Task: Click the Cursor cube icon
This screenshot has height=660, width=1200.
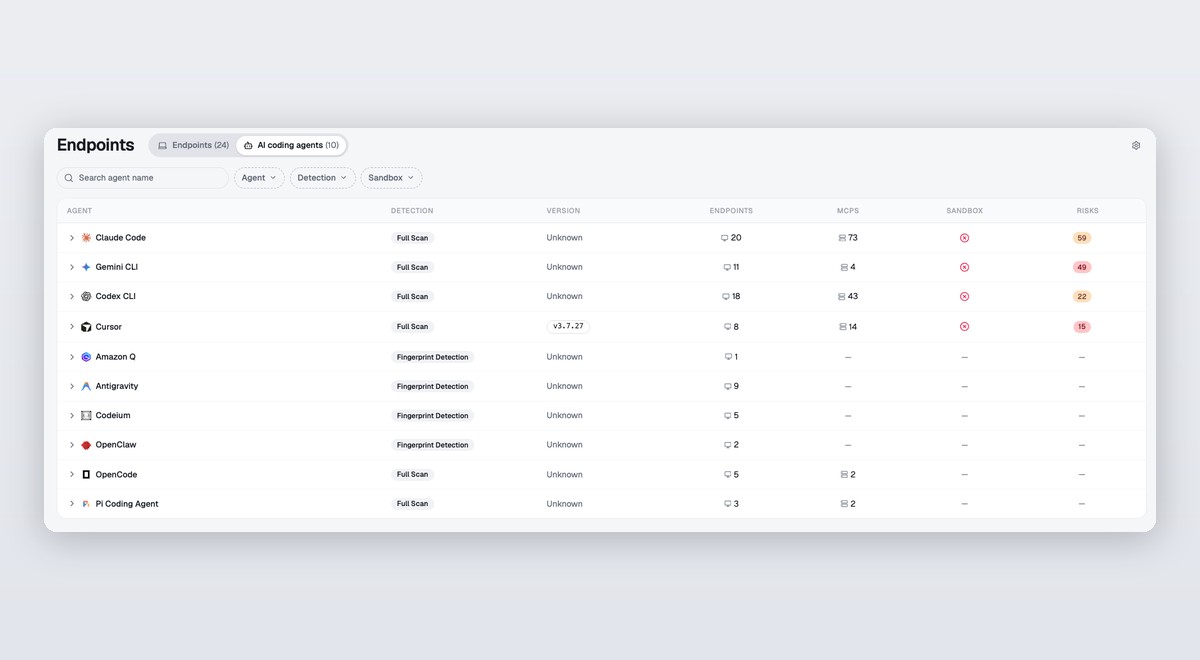Action: [x=86, y=327]
